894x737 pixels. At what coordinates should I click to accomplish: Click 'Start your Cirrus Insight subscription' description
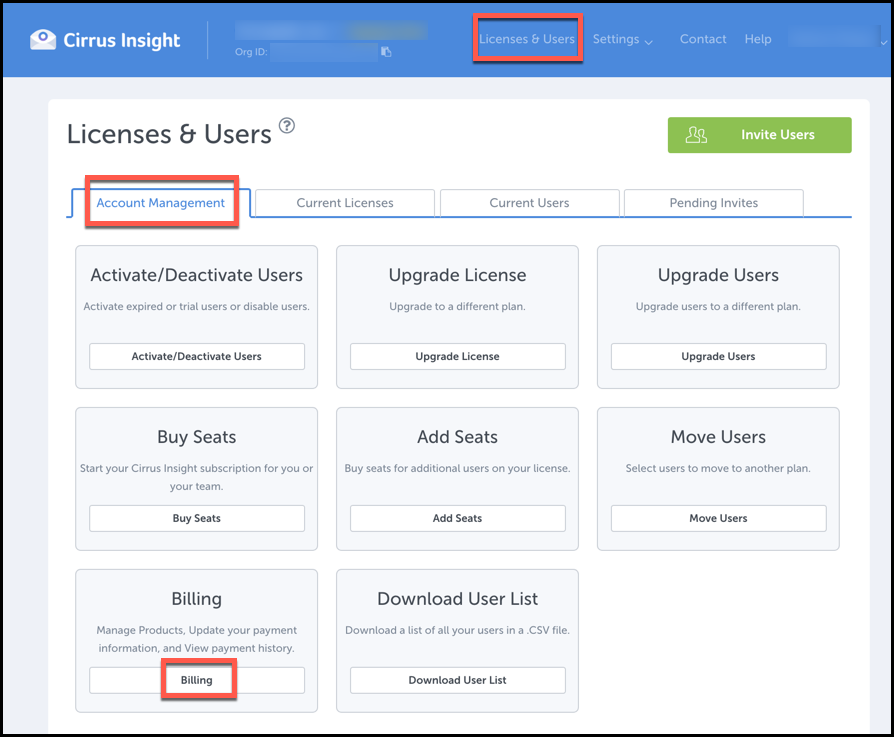click(197, 477)
